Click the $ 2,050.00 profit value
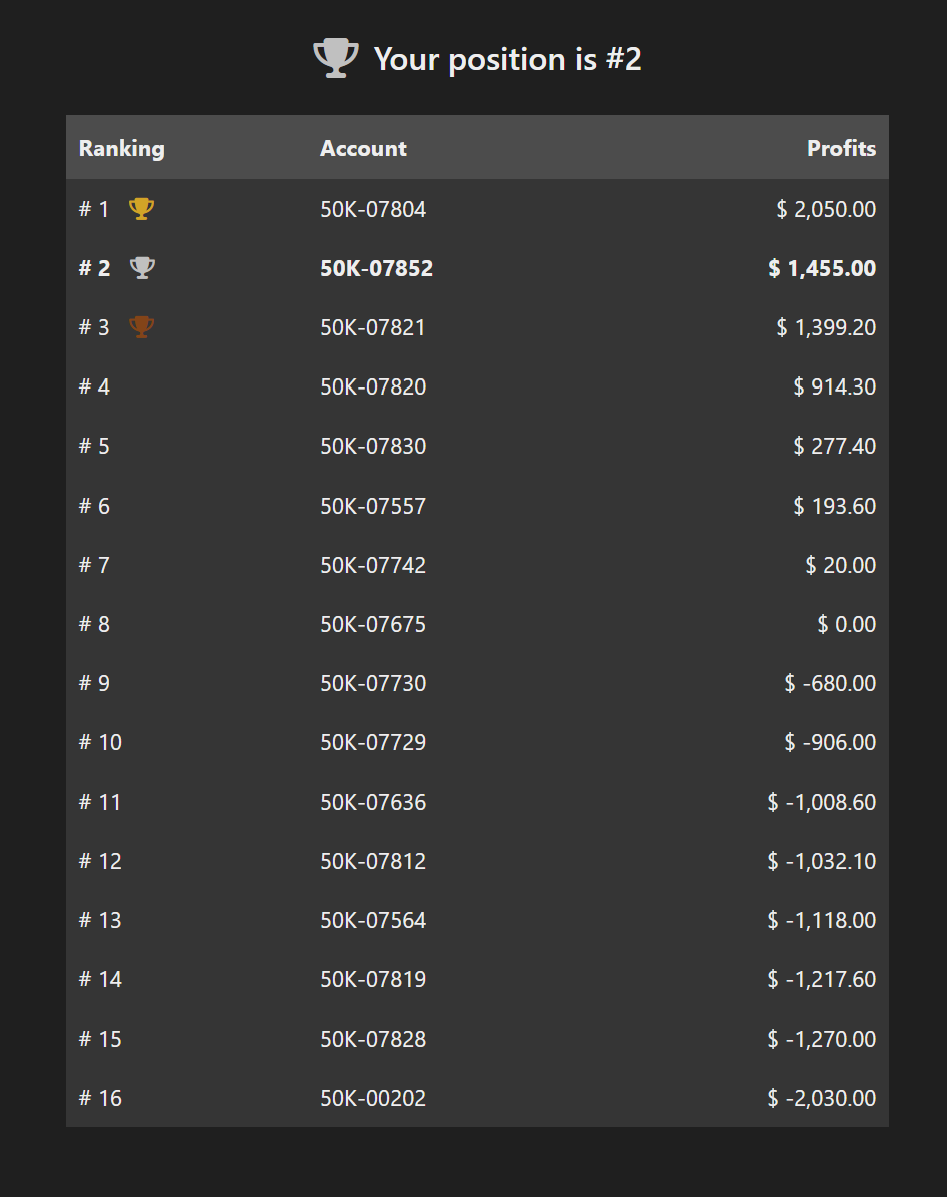Viewport: 947px width, 1197px height. (x=826, y=210)
